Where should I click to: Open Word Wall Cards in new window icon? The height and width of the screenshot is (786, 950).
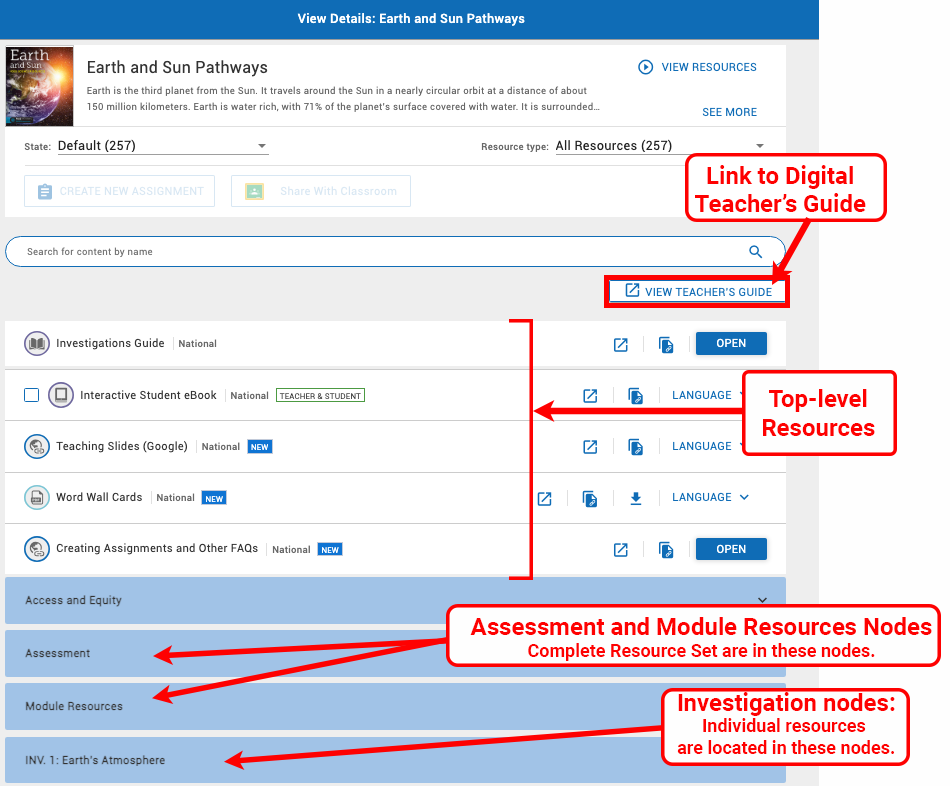pos(544,498)
